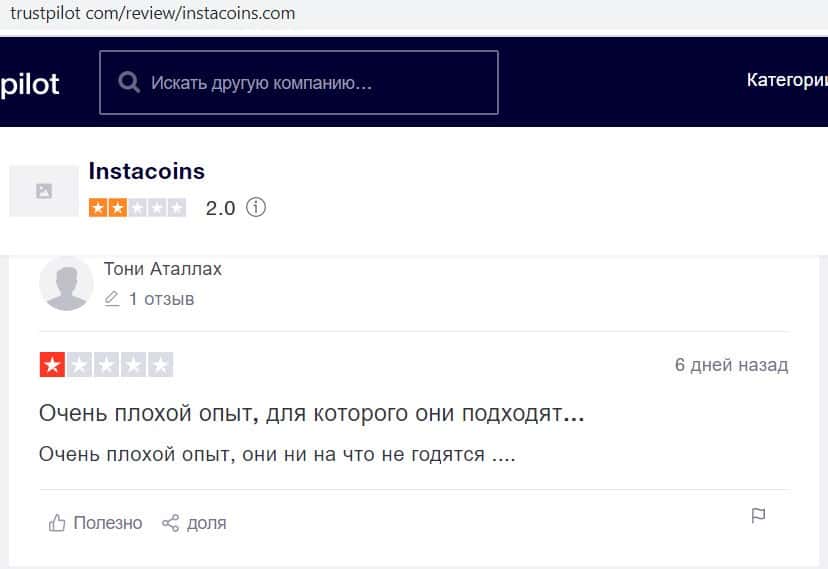Open the Тони Аталлах user avatar
The width and height of the screenshot is (828, 569).
67,283
